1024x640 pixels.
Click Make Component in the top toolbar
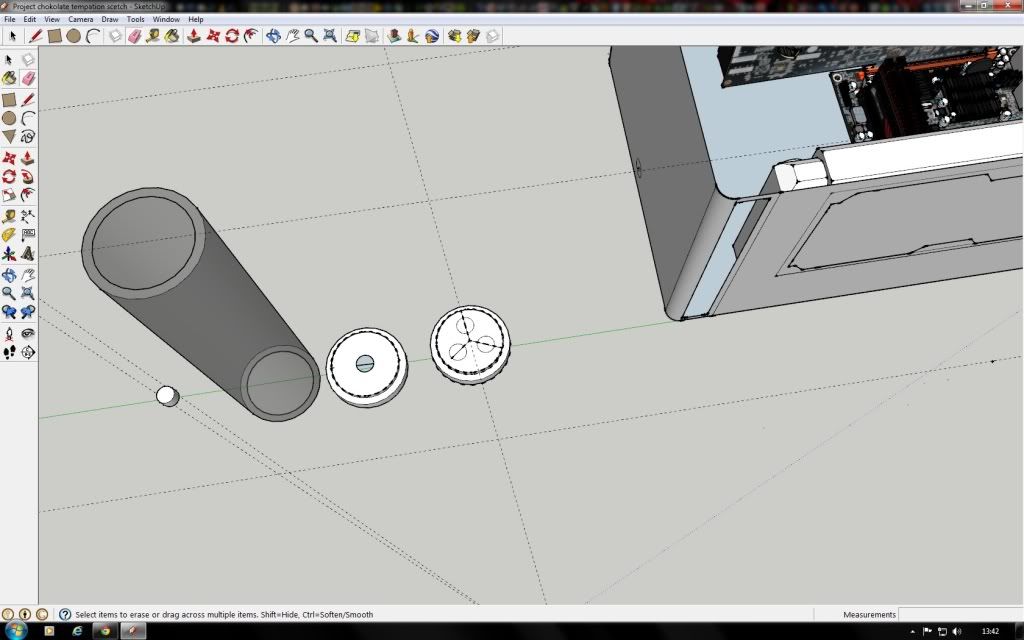click(115, 36)
